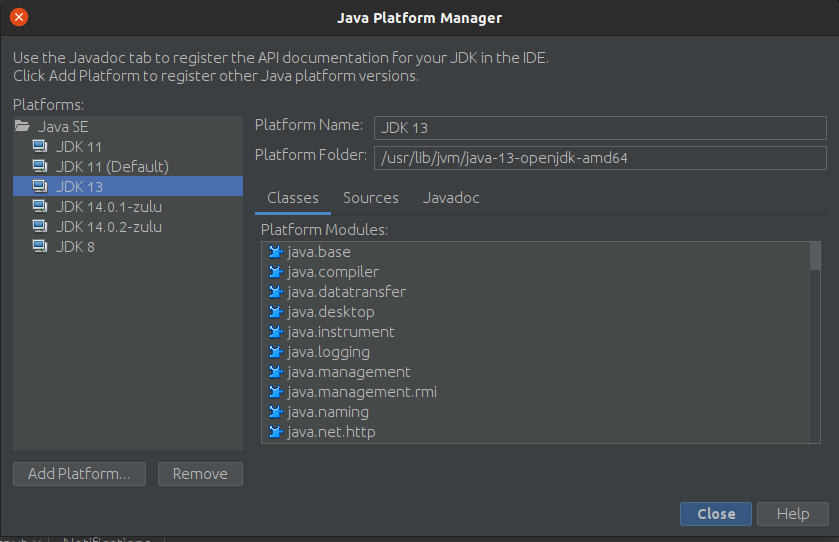839x542 pixels.
Task: Switch to the Classes tab
Action: (x=293, y=199)
